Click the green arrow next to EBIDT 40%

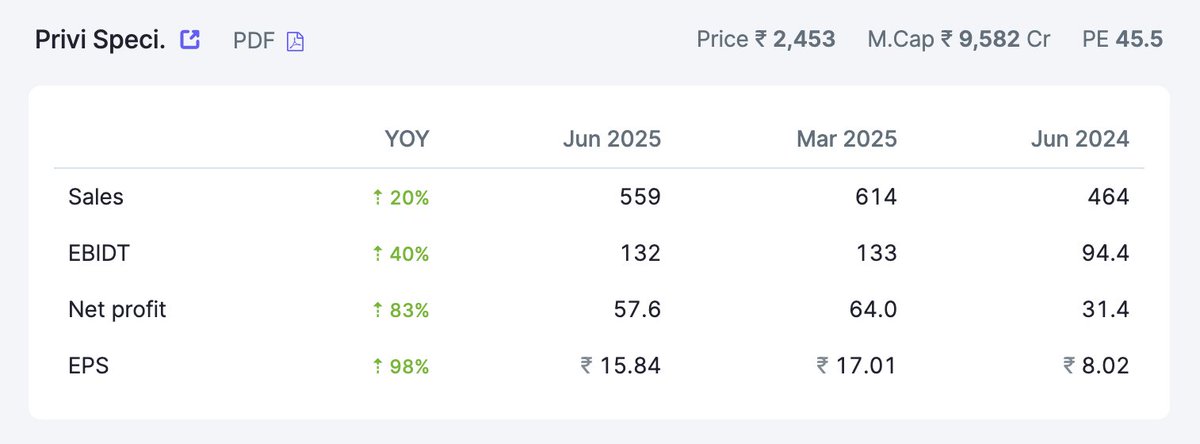(x=377, y=254)
